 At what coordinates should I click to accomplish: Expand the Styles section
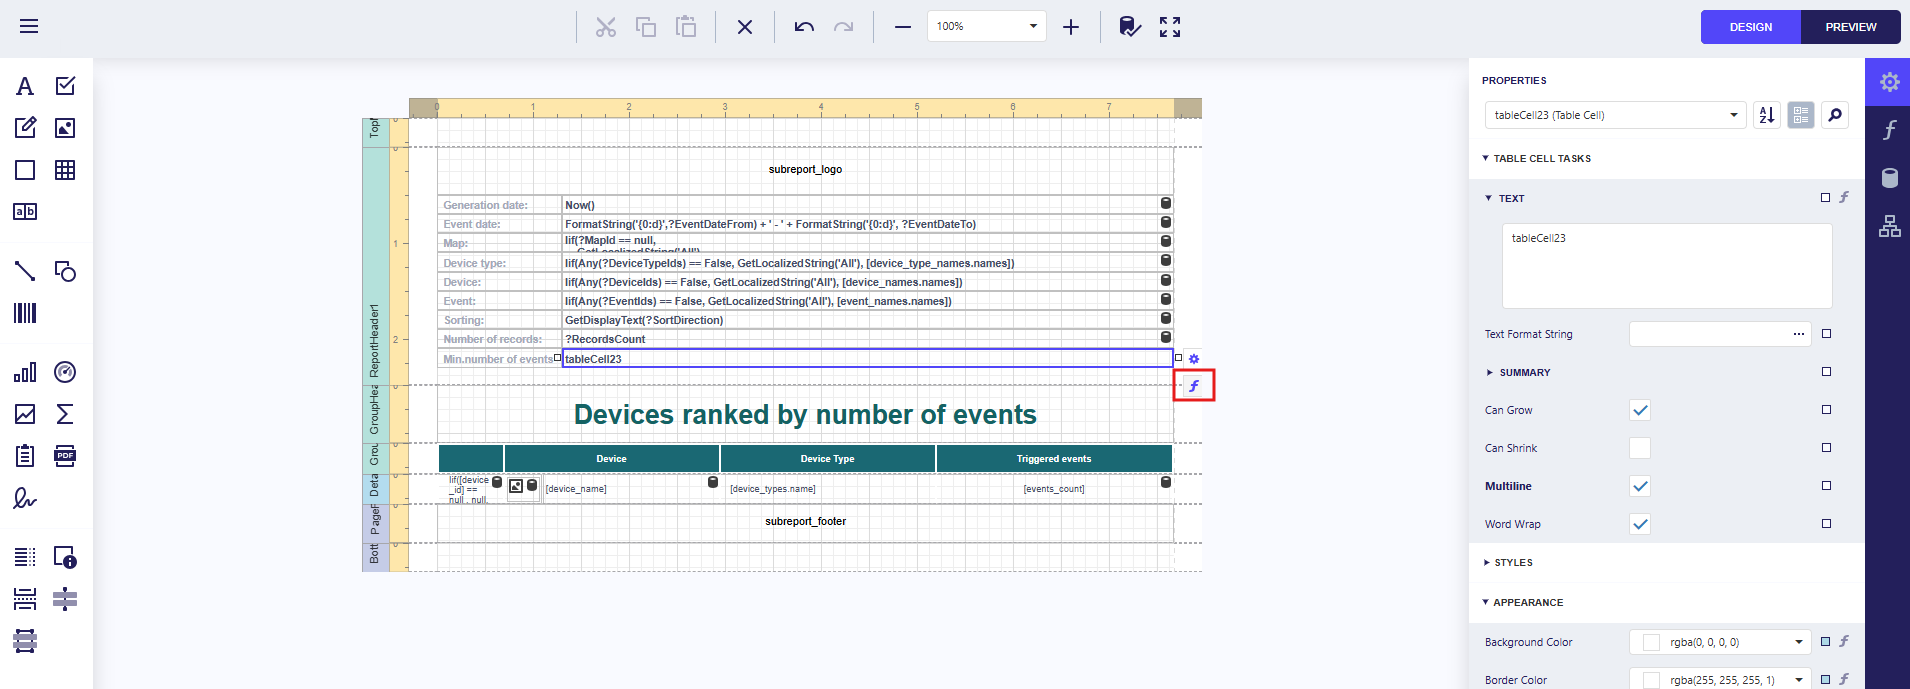(1512, 562)
